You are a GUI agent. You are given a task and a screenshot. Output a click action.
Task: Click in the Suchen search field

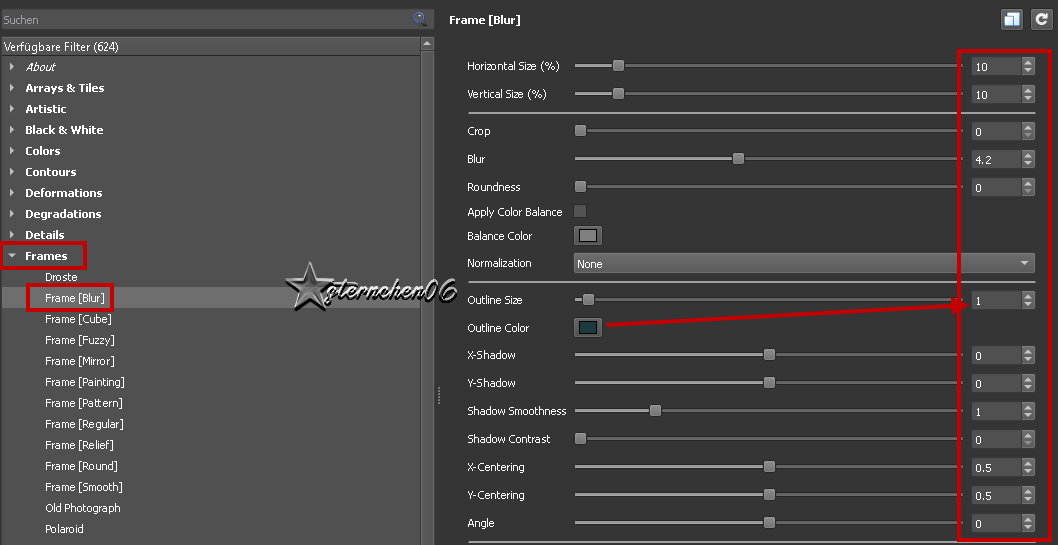tap(200, 19)
